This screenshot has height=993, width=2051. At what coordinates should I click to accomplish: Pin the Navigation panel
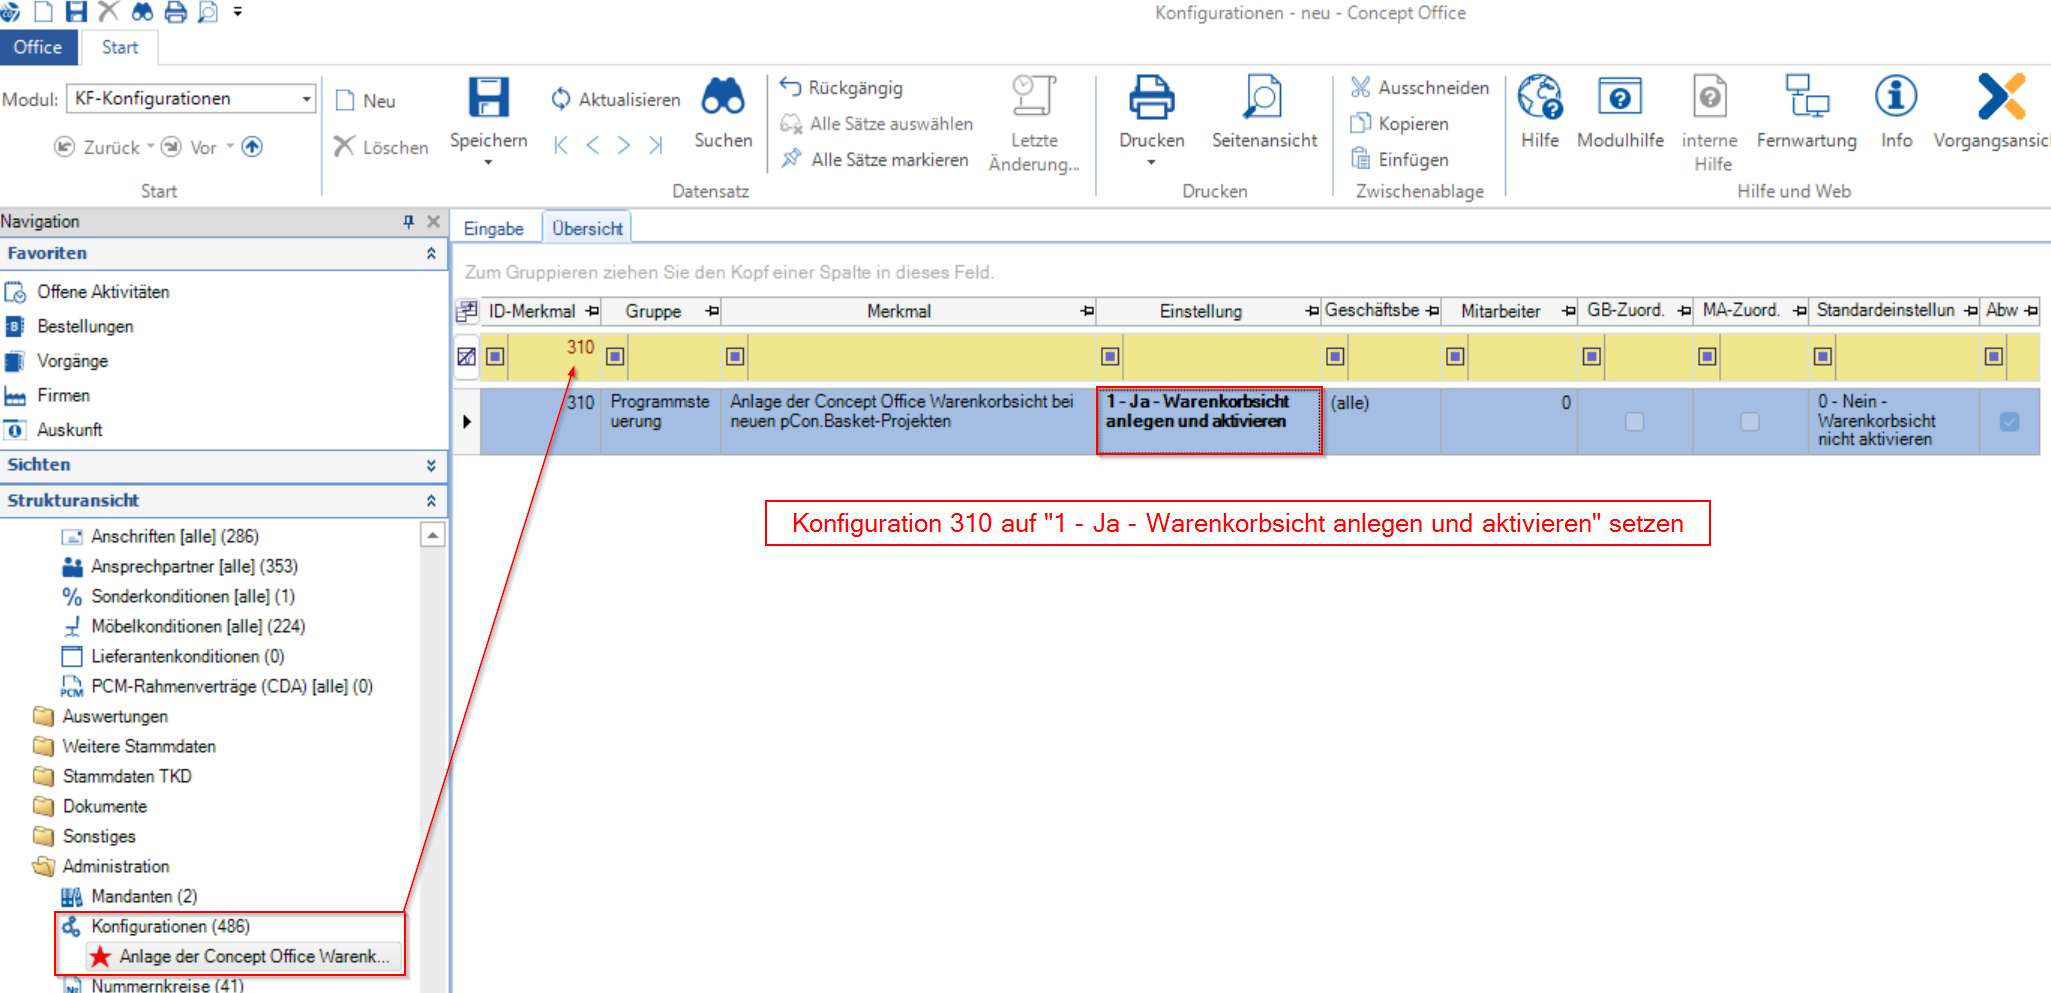pos(408,221)
